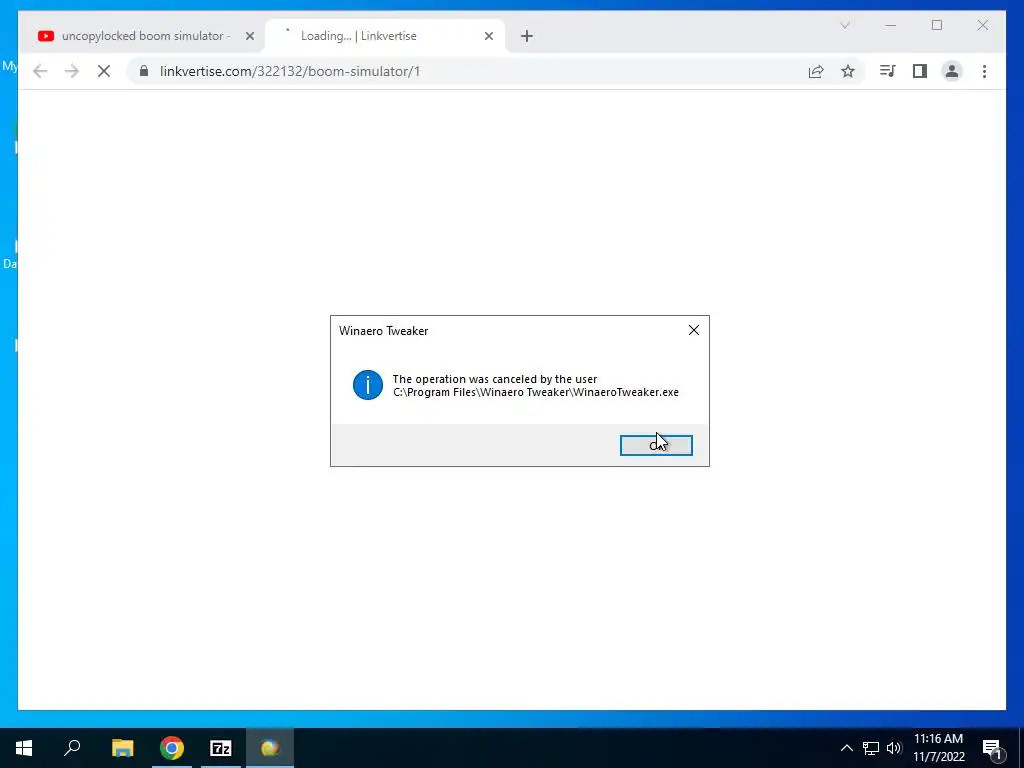Open 7-Zip from the taskbar
Viewport: 1024px width, 768px height.
pyautogui.click(x=221, y=748)
